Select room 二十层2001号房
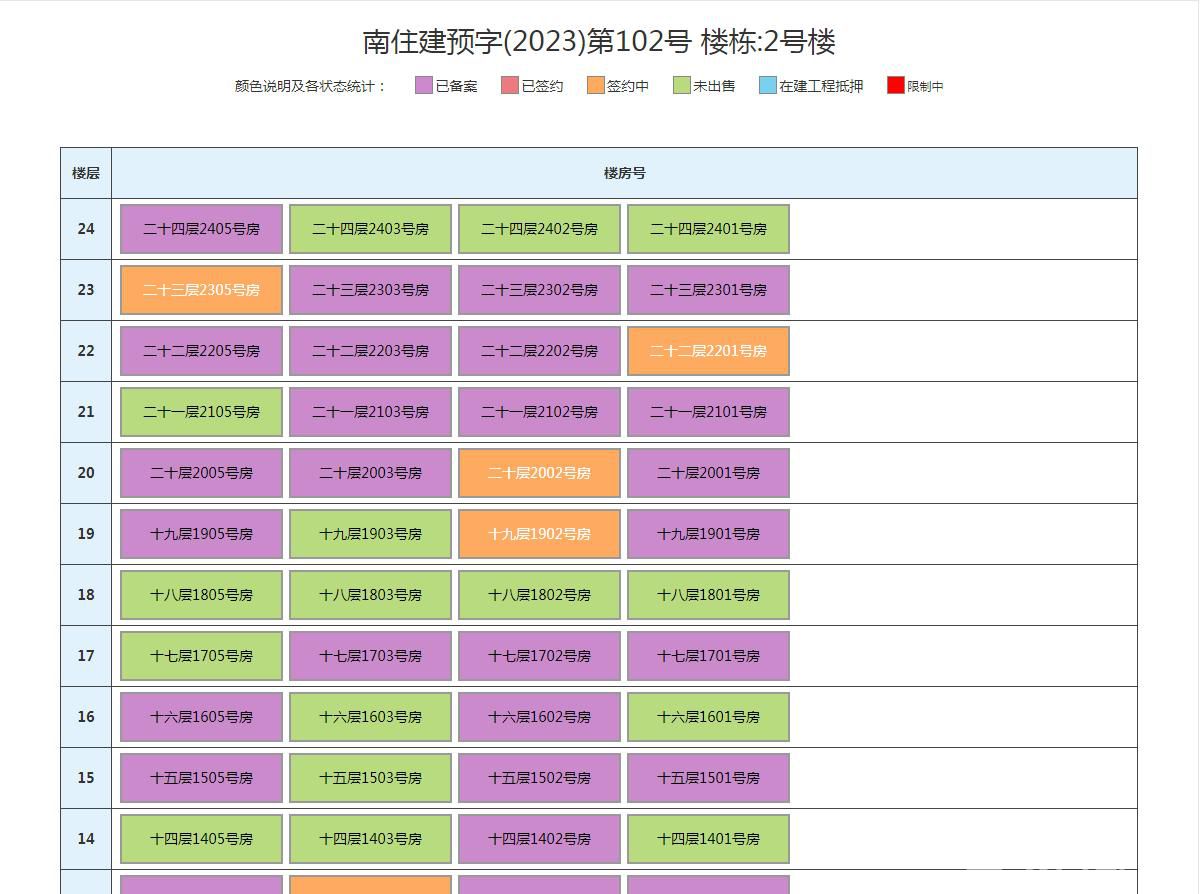The width and height of the screenshot is (1200, 894). (708, 473)
